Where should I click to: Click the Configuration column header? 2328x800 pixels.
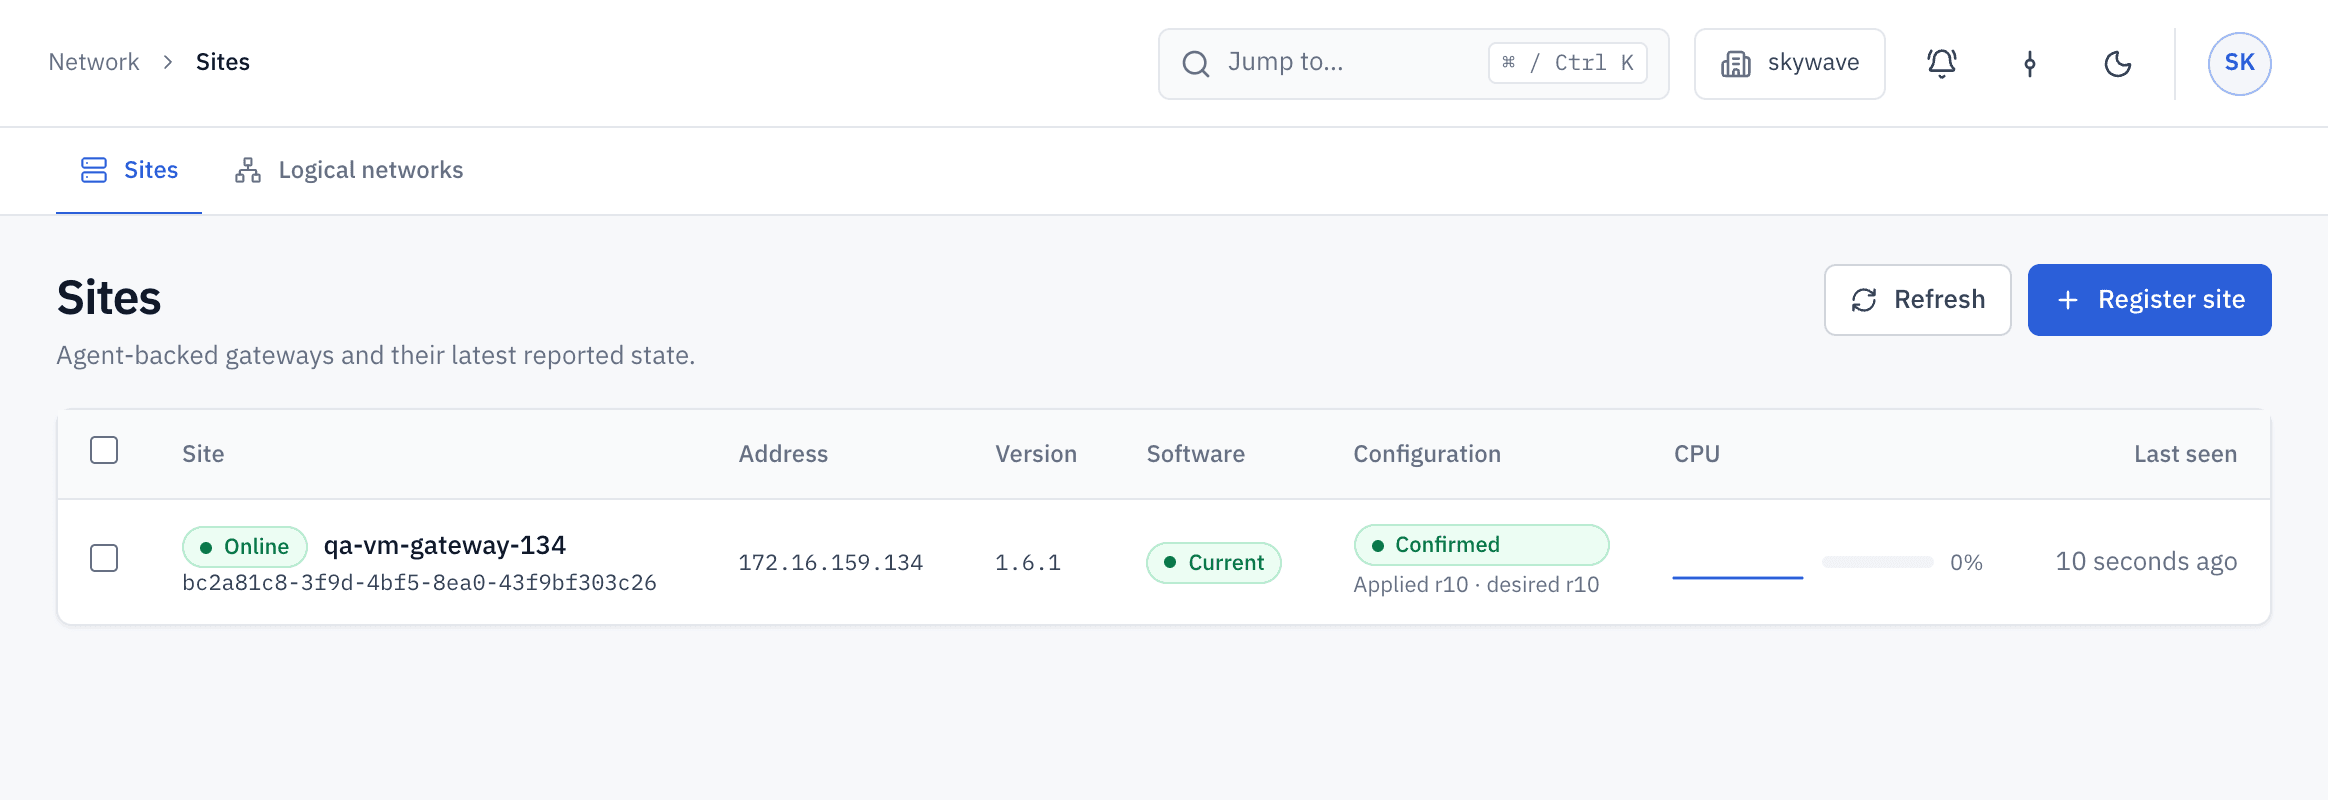[1428, 454]
